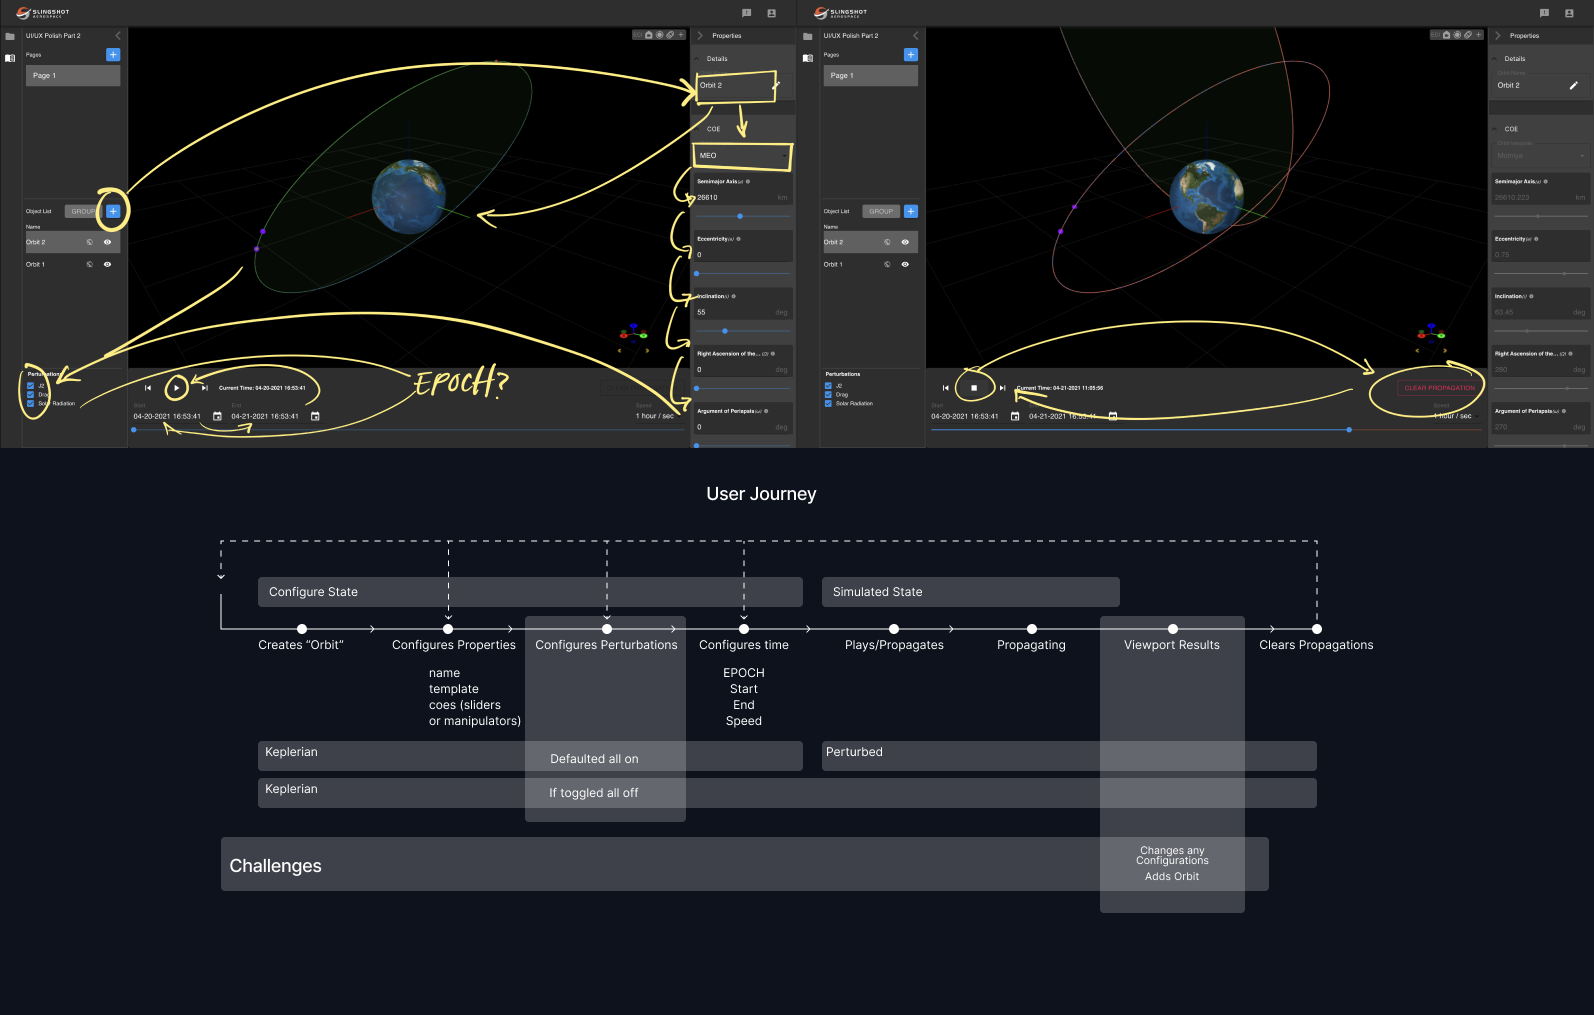This screenshot has height=1015, width=1594.
Task: Collapse left sidebar chevron in left window
Action: [x=118, y=36]
